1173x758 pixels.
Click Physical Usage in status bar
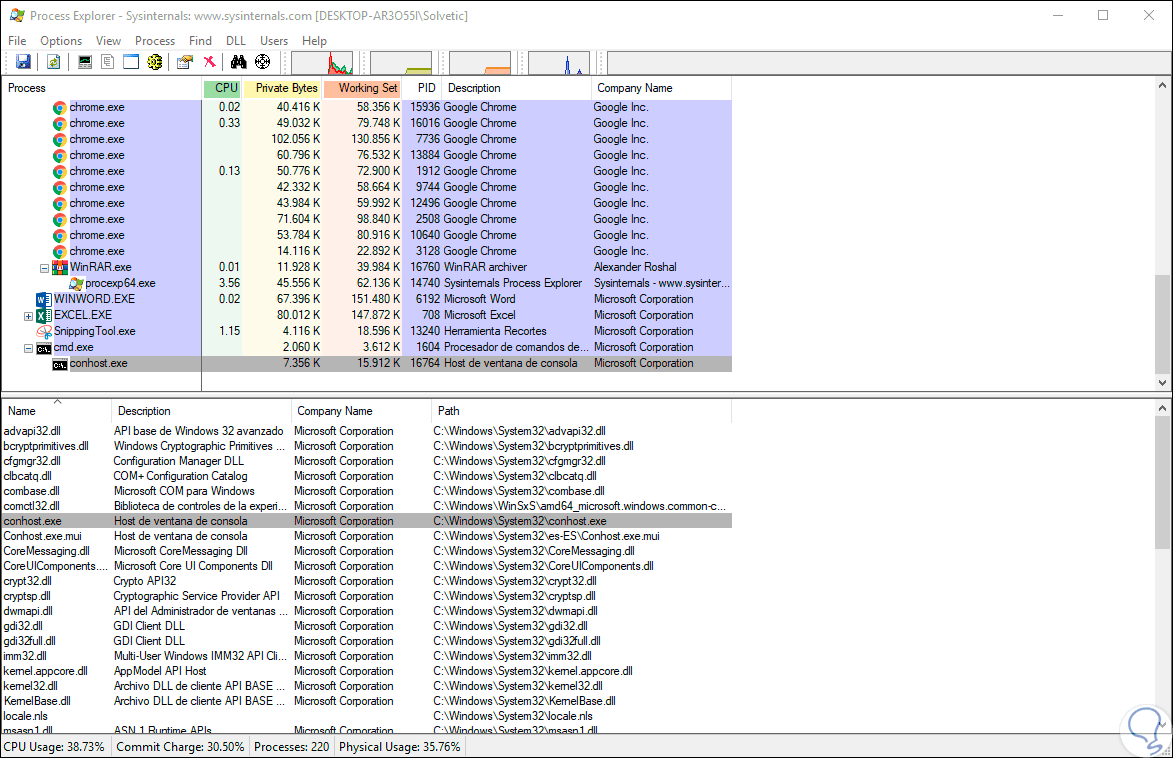pos(399,747)
